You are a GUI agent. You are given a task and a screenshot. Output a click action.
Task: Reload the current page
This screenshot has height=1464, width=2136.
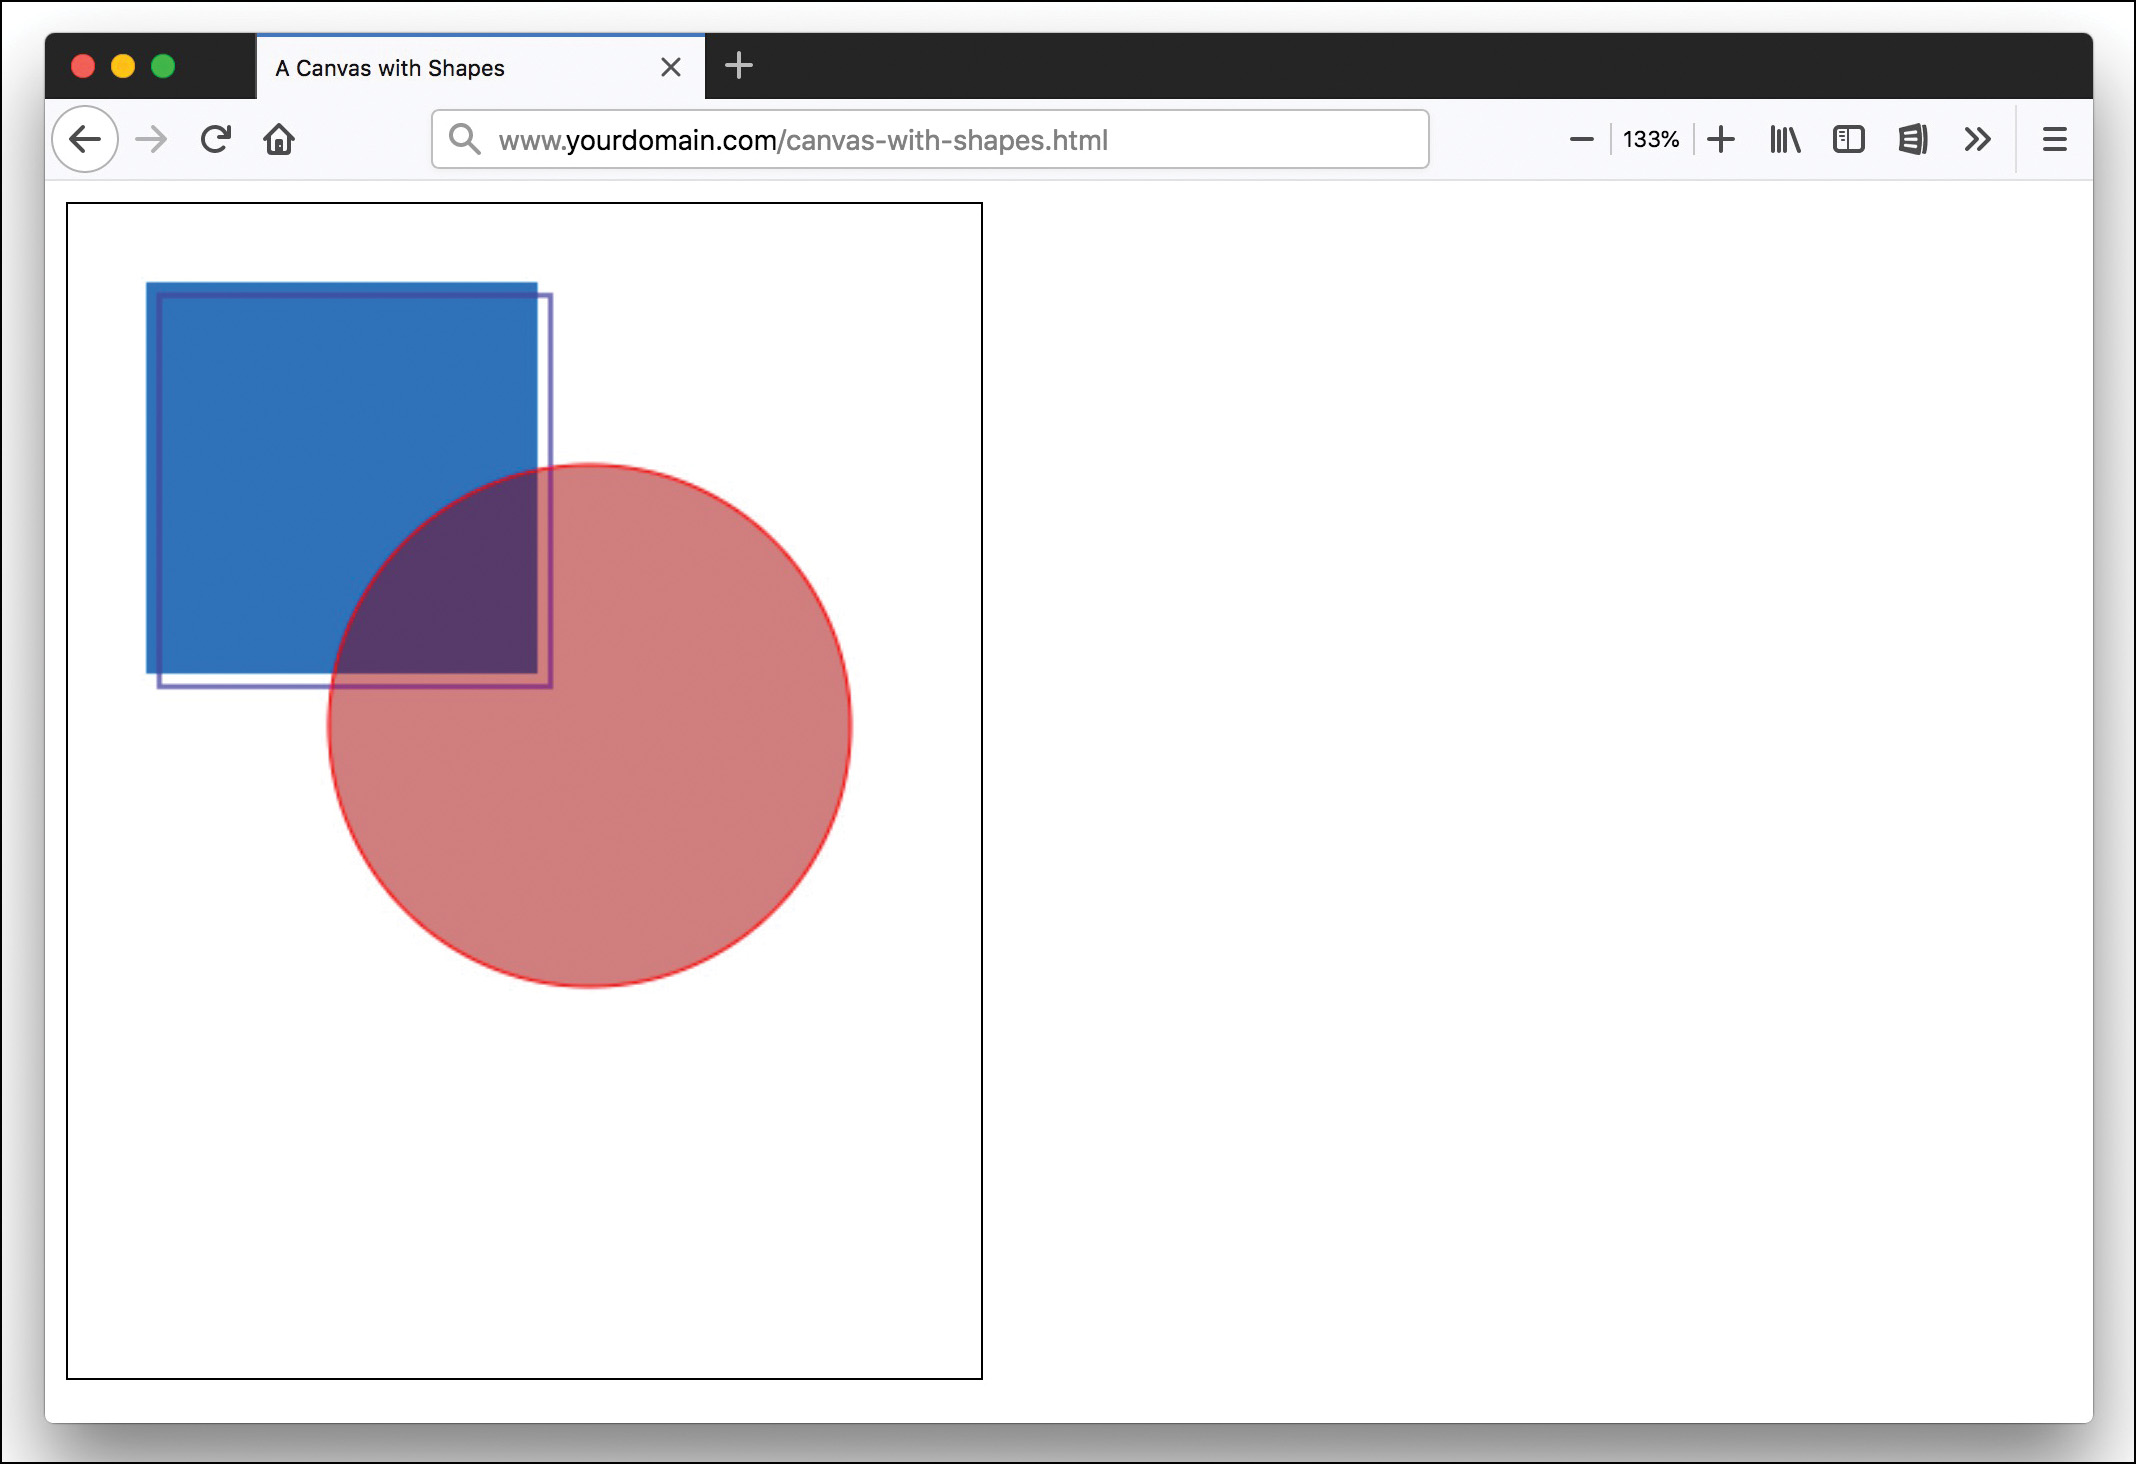[x=215, y=138]
